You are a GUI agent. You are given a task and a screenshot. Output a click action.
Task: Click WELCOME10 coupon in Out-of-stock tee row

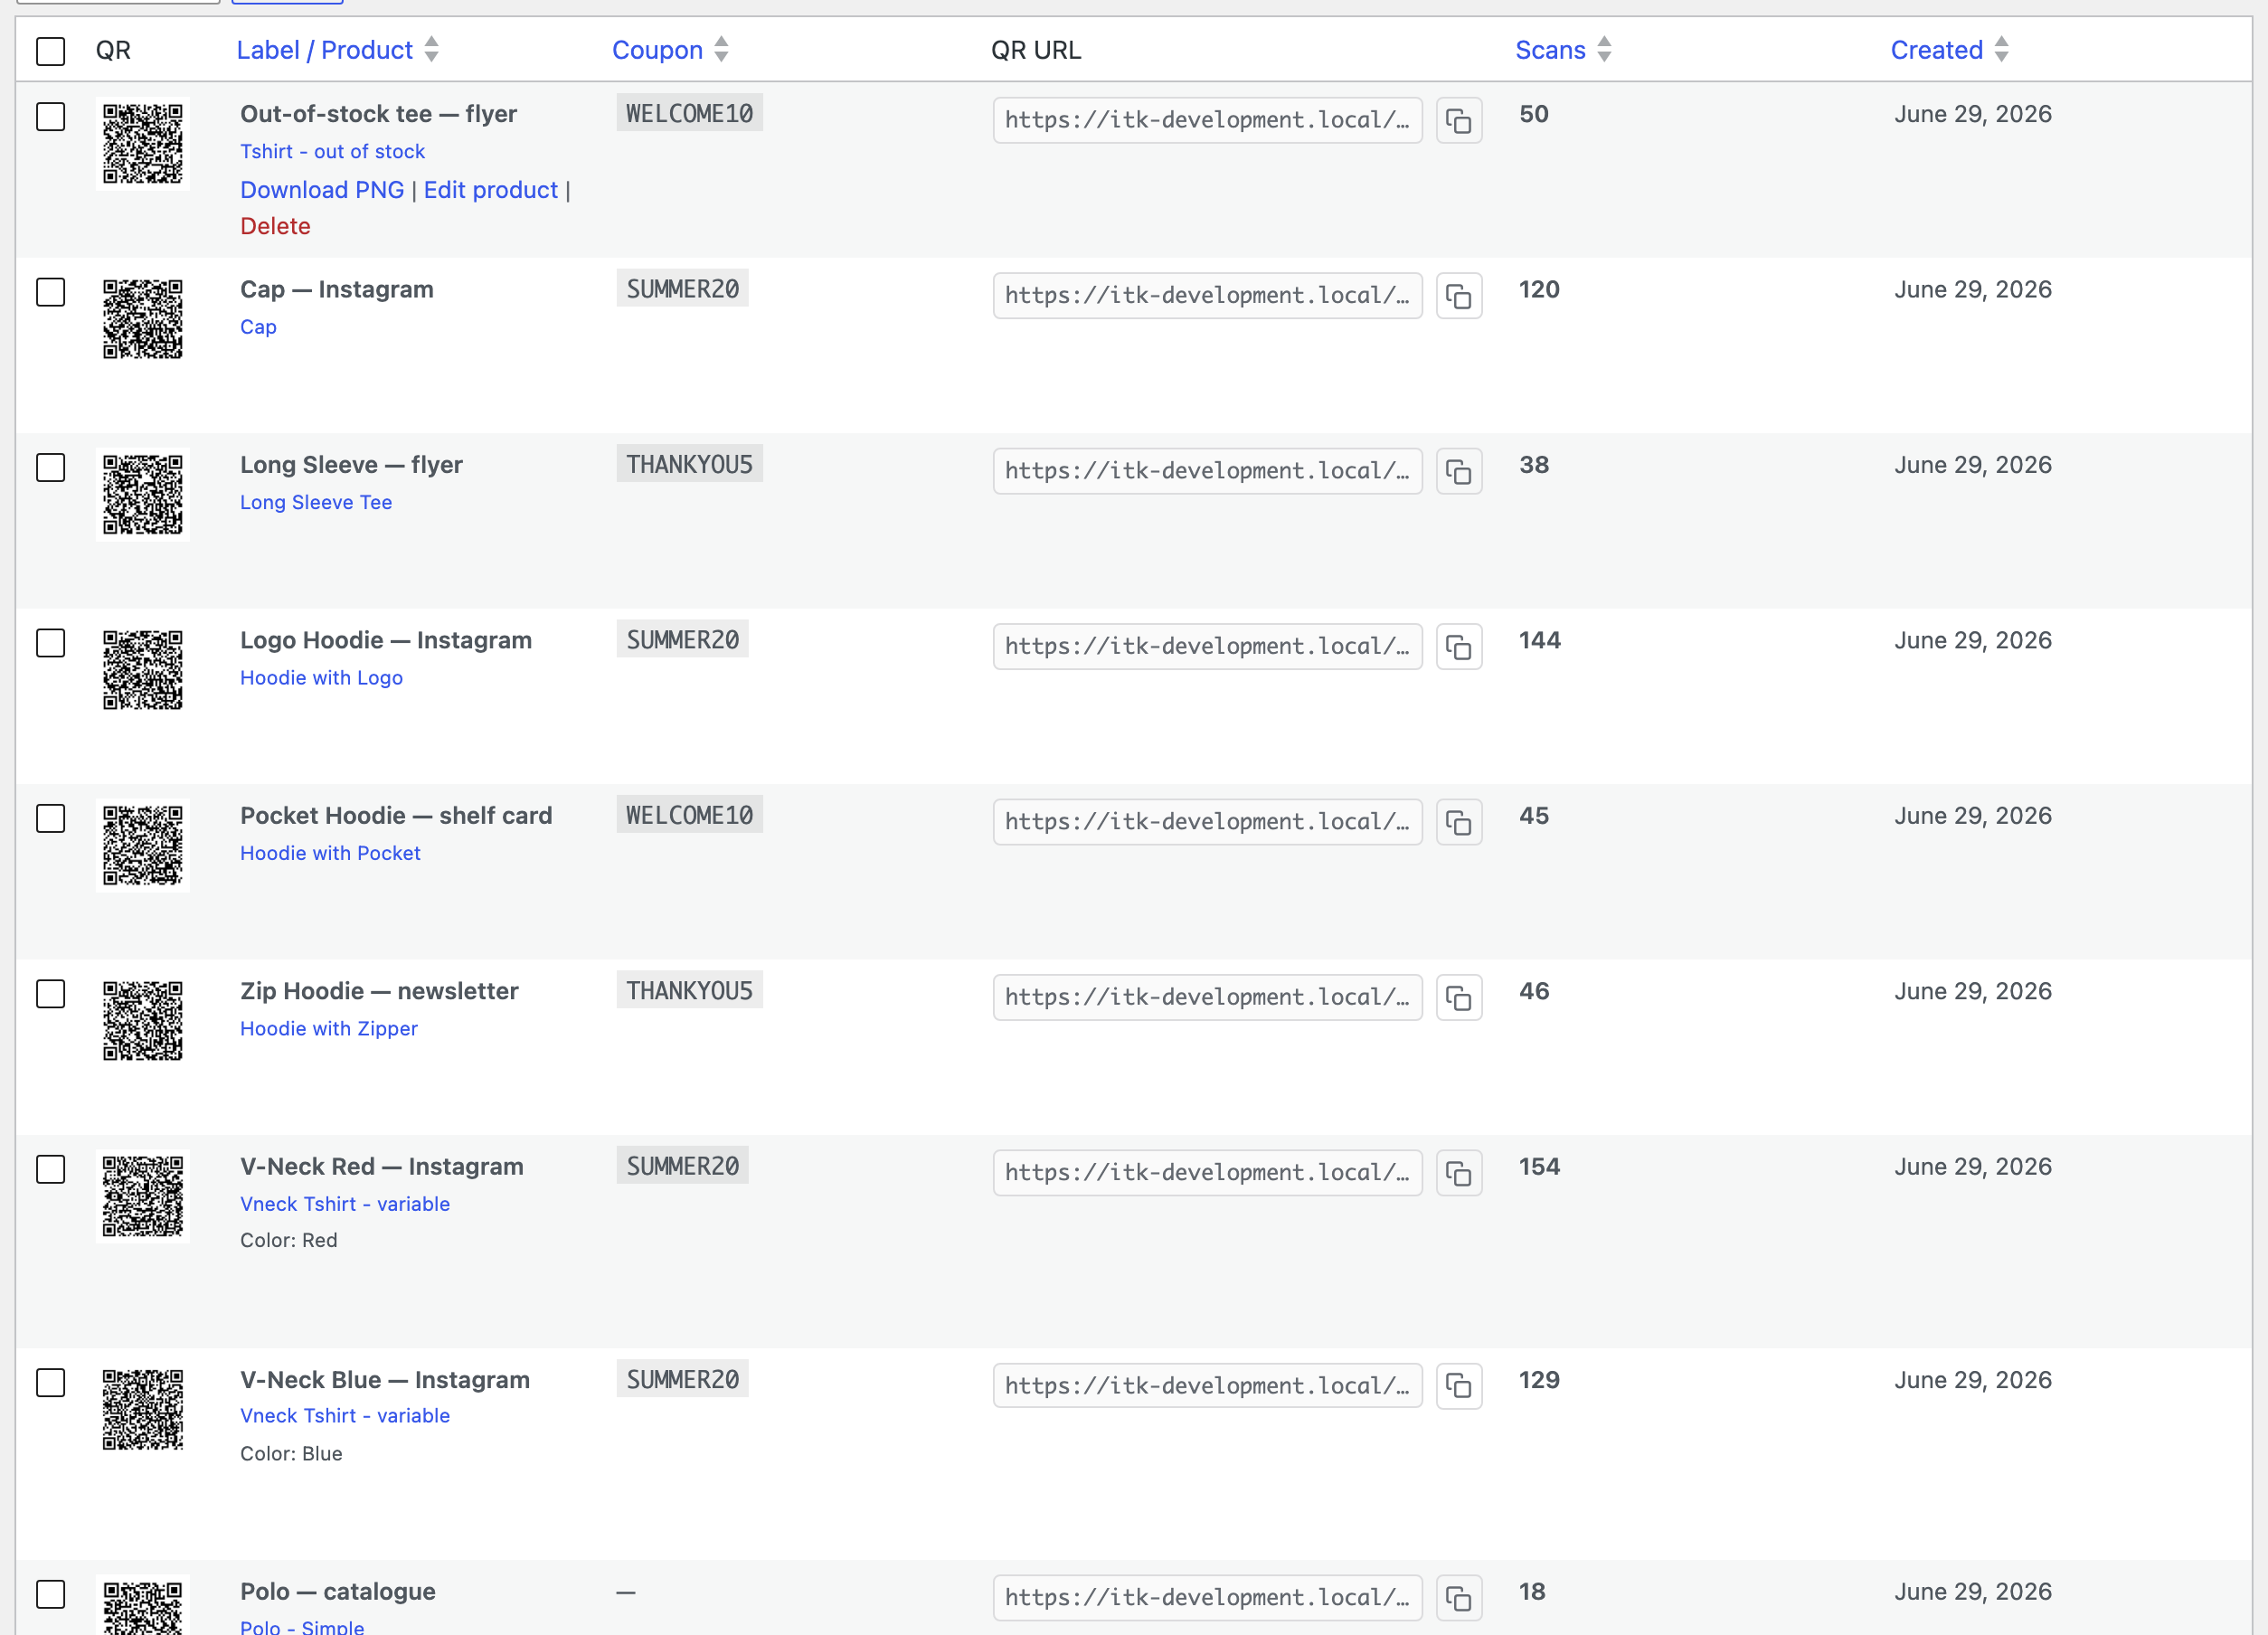[689, 113]
